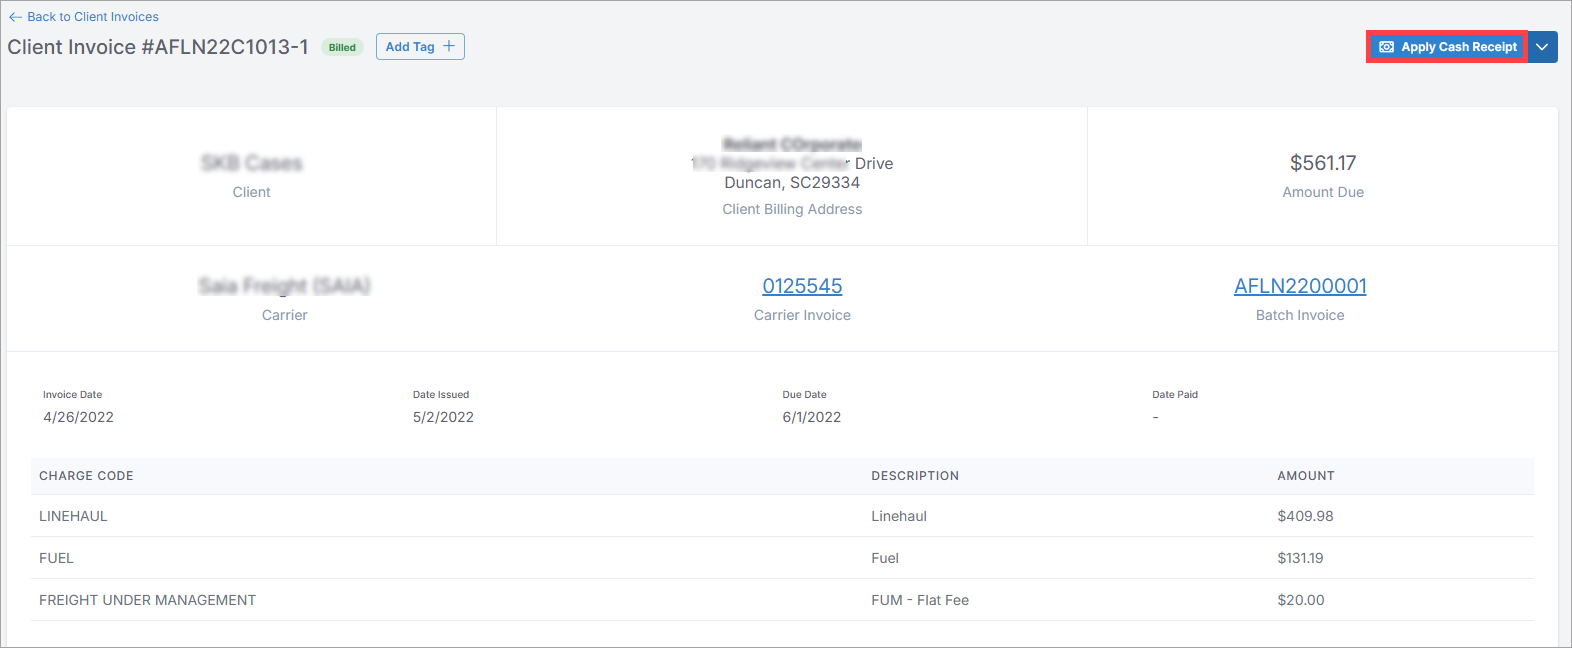Image resolution: width=1572 pixels, height=648 pixels.
Task: Select the LINEHAUL charge code row
Action: pyautogui.click(x=782, y=516)
